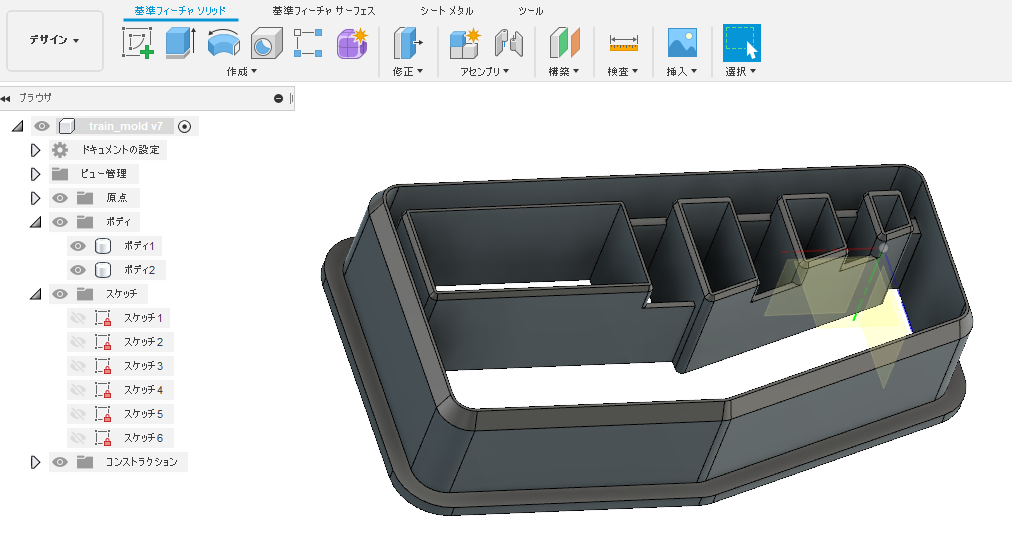The width and height of the screenshot is (1012, 542).
Task: Select the Joint assemble tool
Action: 509,43
